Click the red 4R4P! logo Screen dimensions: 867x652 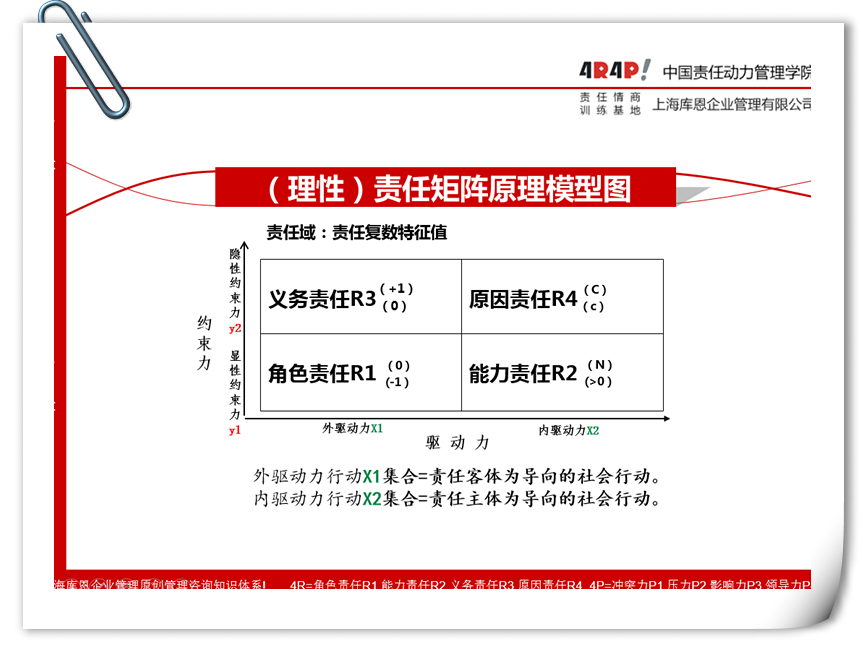click(x=614, y=70)
